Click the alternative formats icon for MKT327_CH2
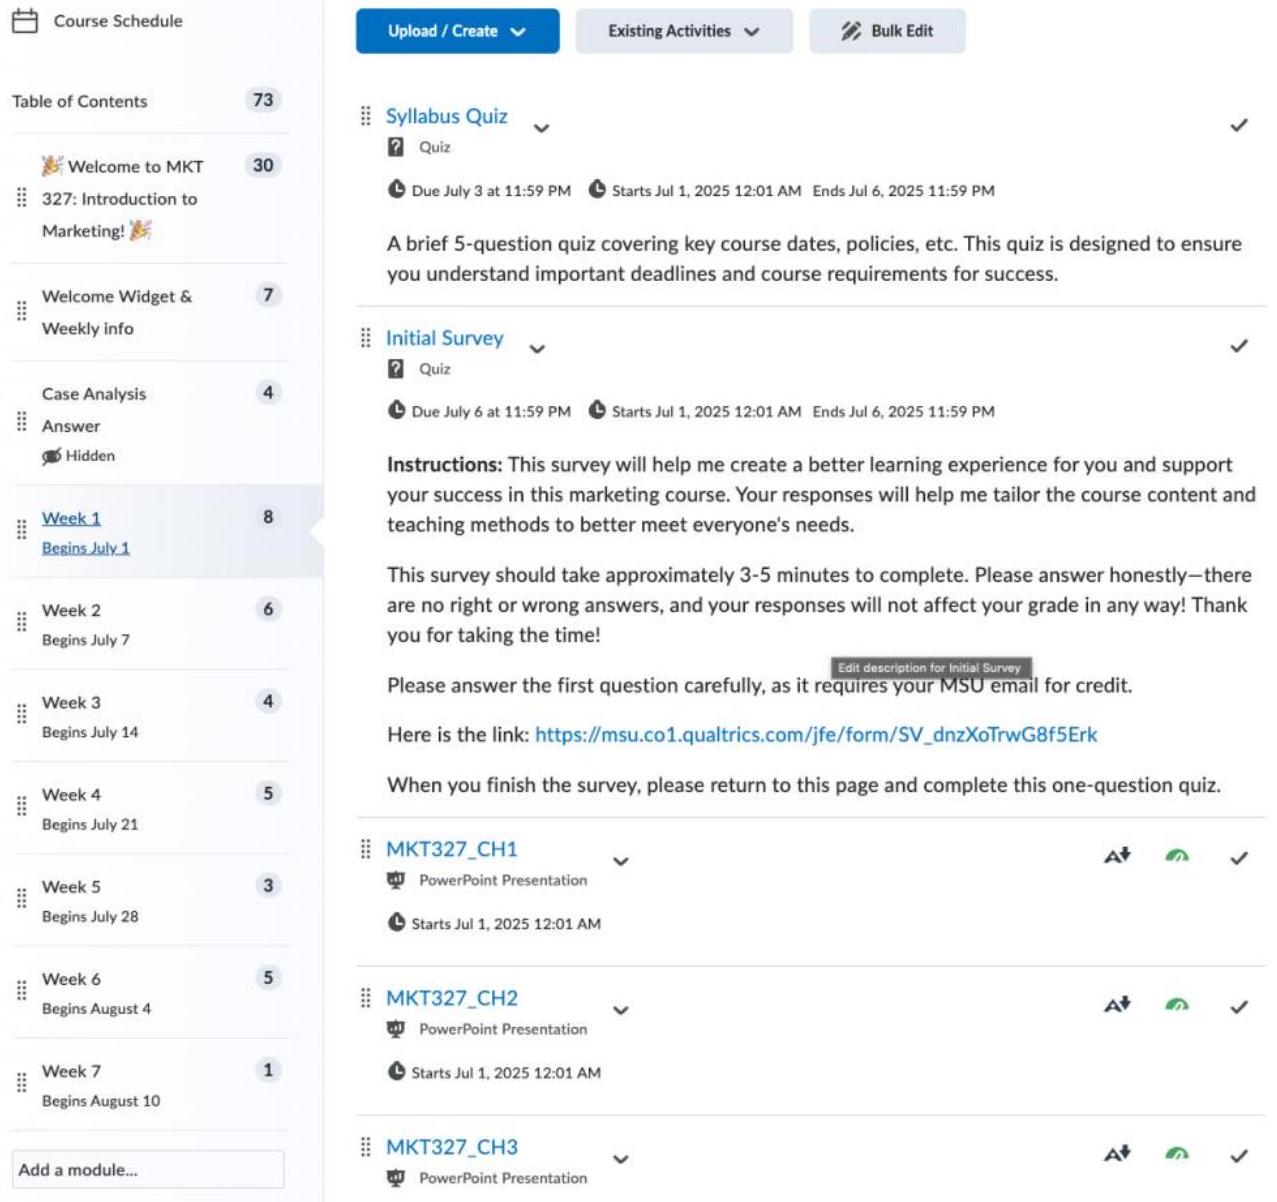The width and height of the screenshot is (1277, 1202). 1117,1005
